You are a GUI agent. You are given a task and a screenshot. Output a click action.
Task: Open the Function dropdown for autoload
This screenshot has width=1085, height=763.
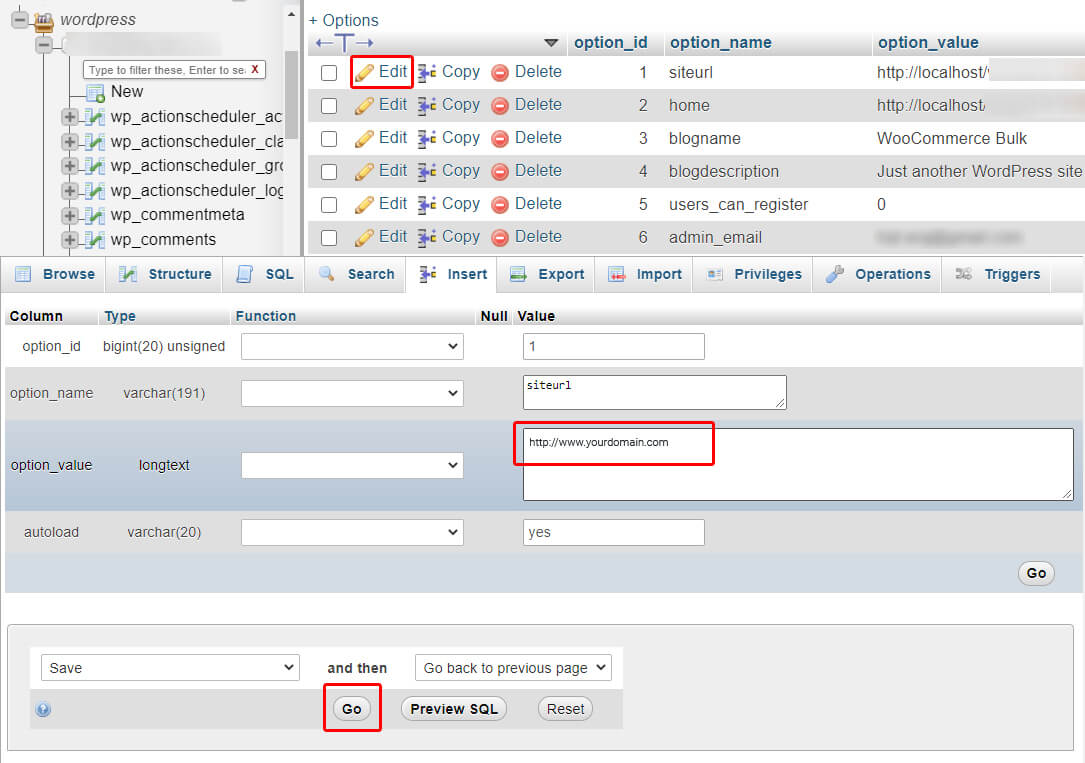tap(352, 533)
